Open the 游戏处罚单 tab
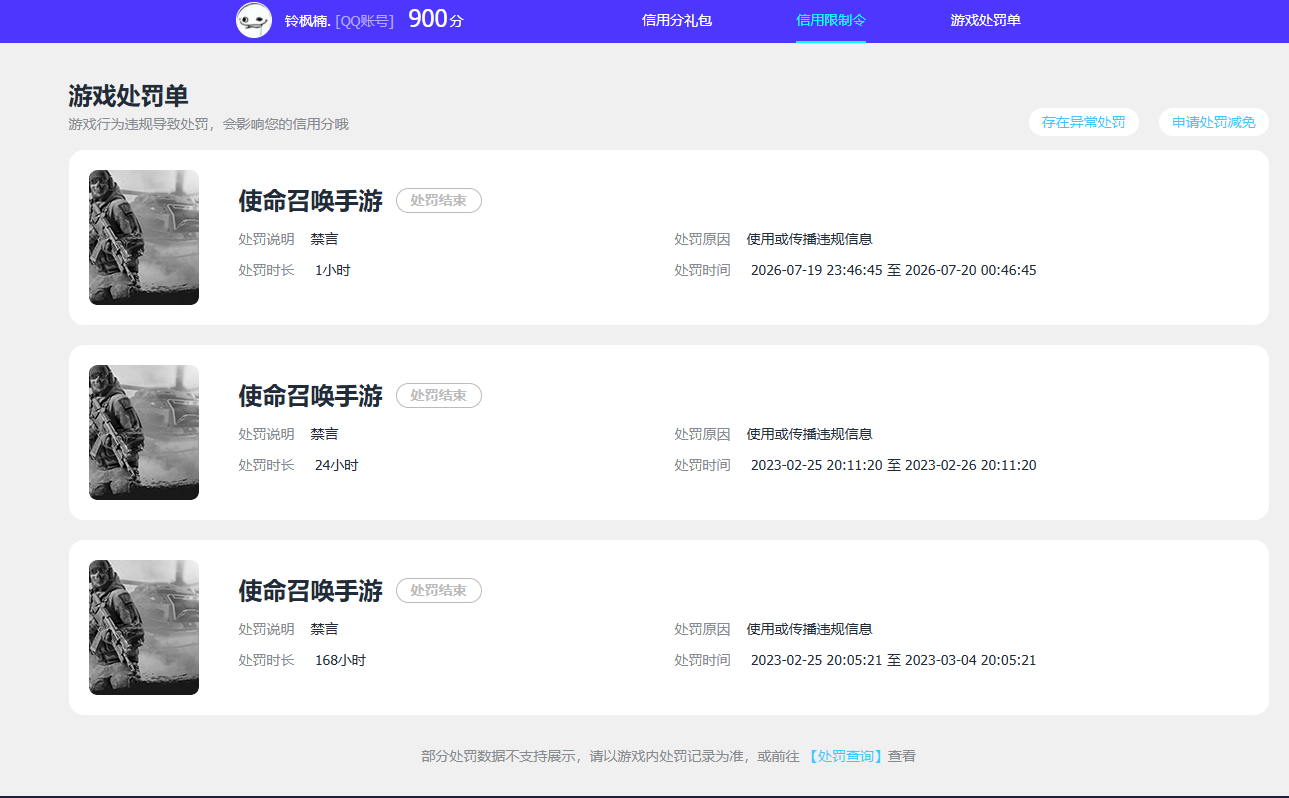This screenshot has width=1289, height=798. coord(985,20)
